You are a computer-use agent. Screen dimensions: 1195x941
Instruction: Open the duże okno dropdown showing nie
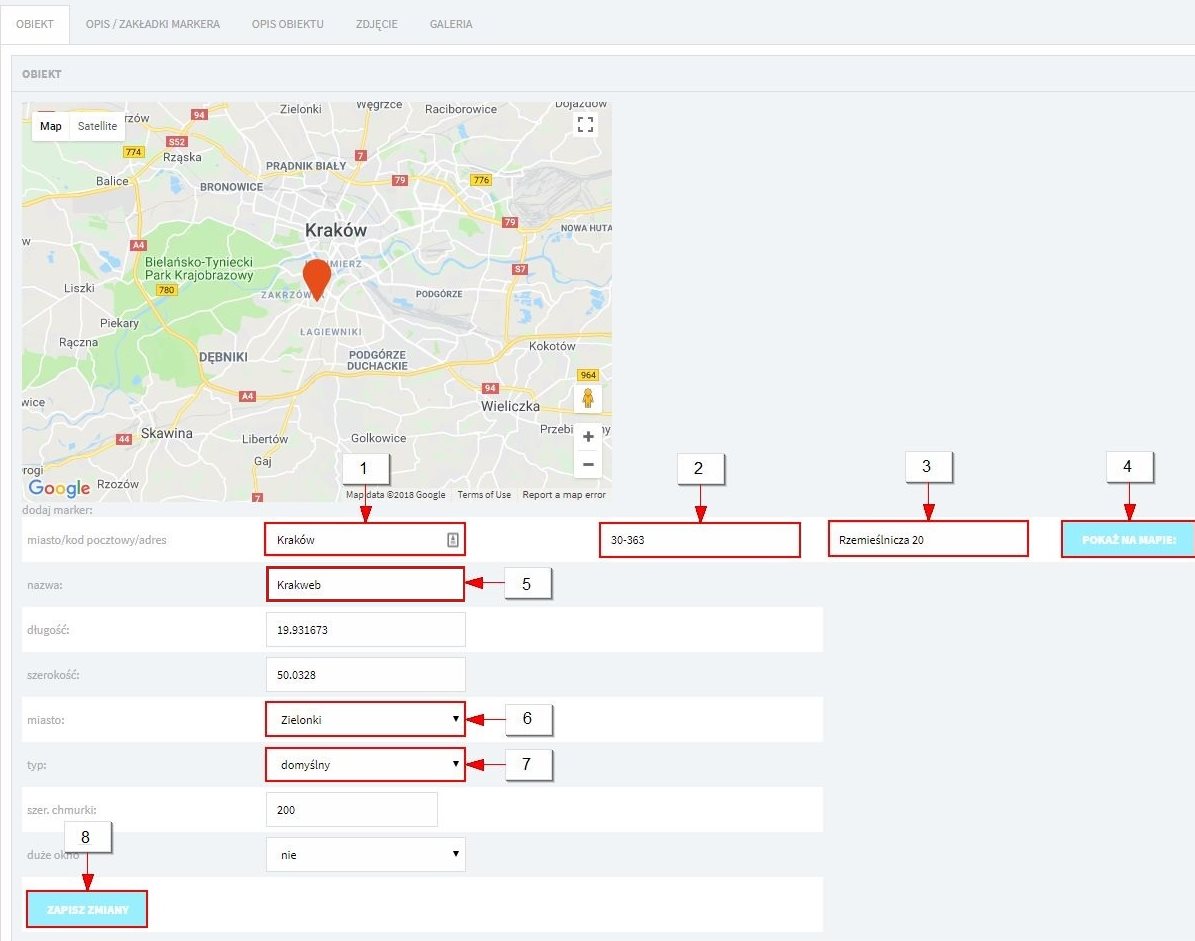click(x=365, y=855)
